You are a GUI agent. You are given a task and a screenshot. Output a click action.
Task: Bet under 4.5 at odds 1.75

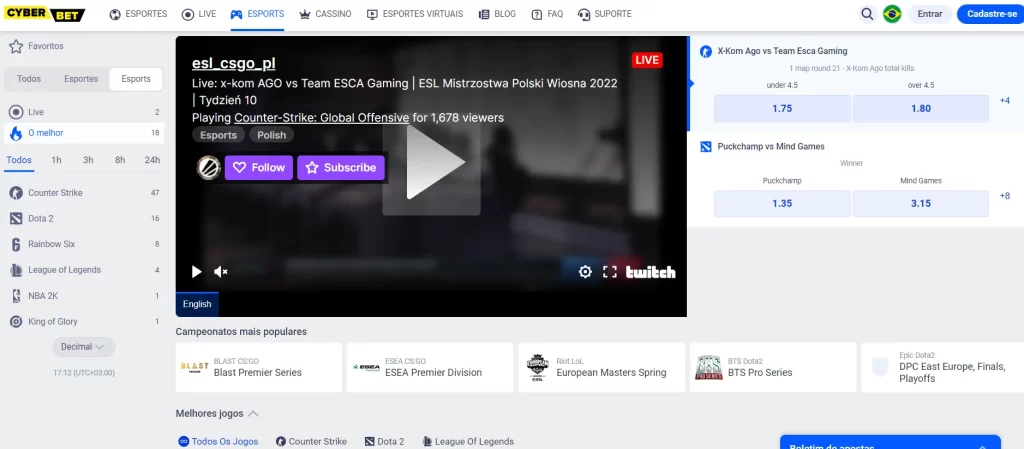[x=782, y=108]
